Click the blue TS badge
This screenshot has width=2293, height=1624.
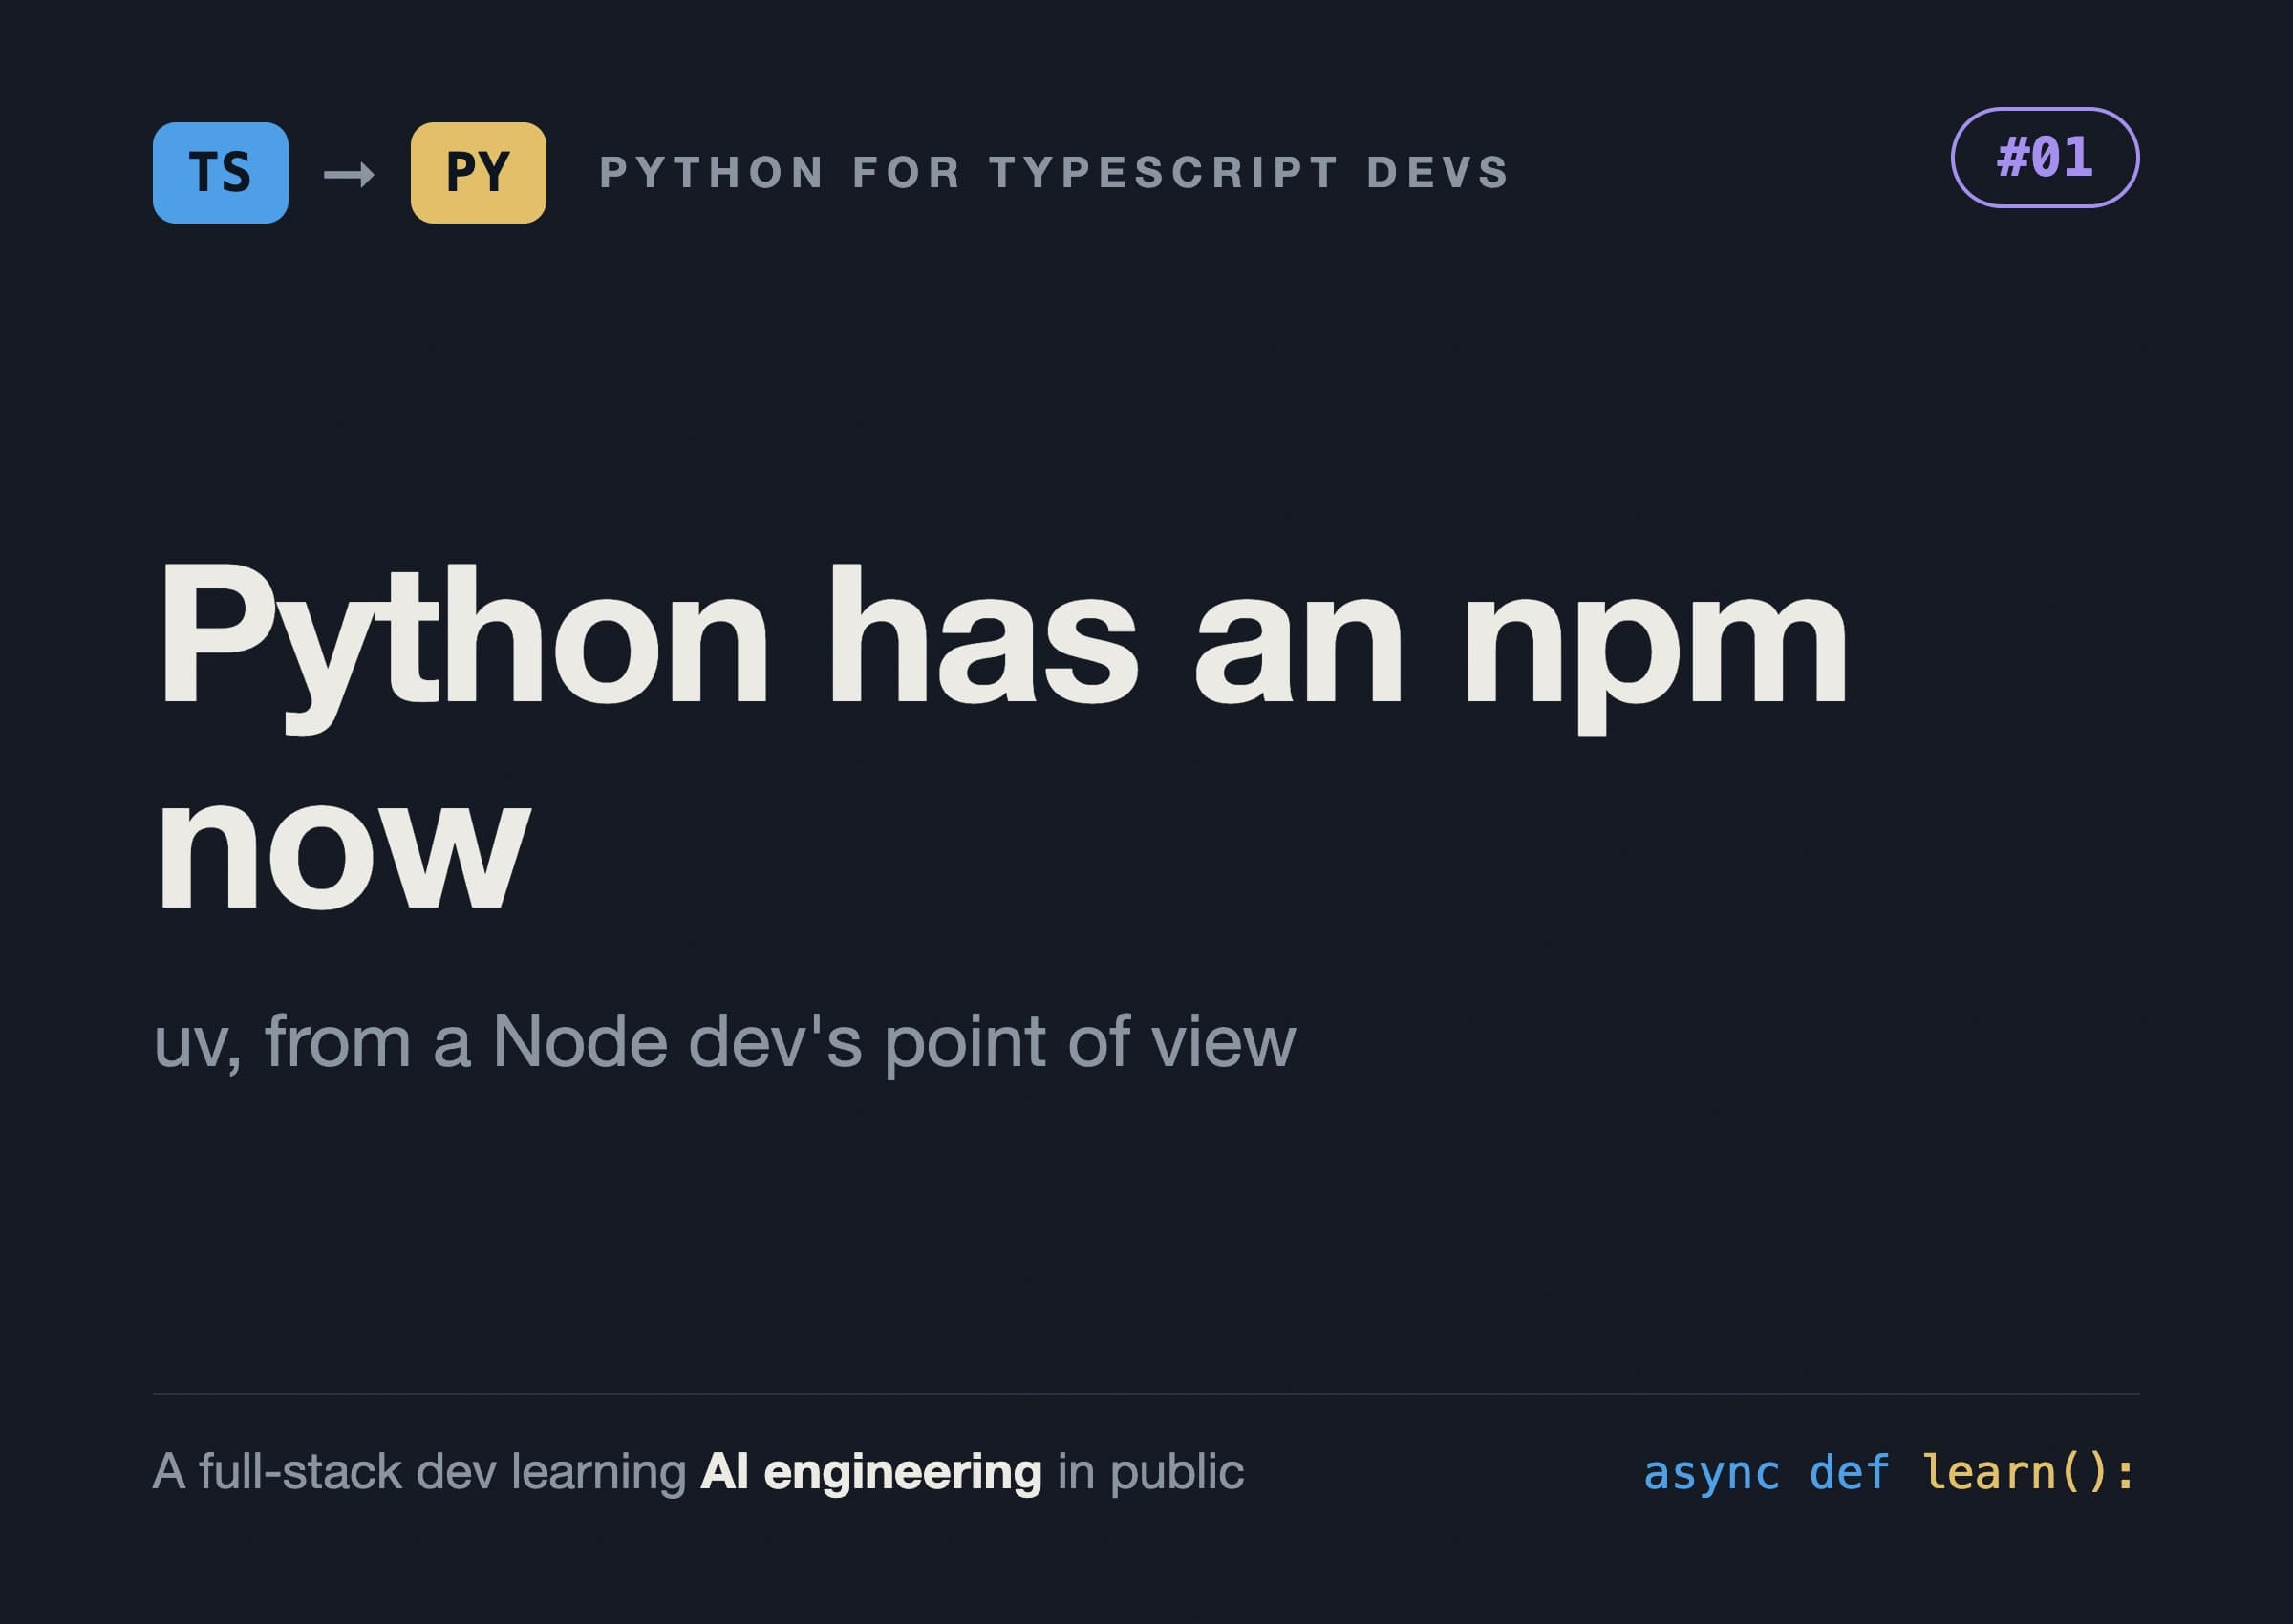point(220,173)
